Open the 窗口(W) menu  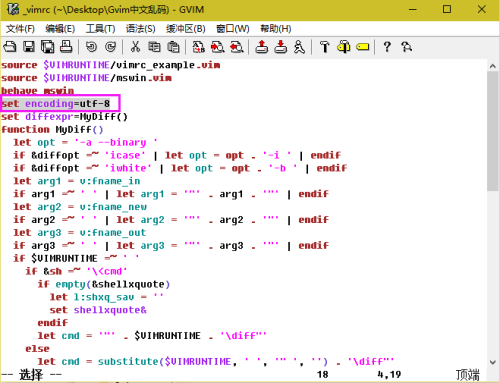pyautogui.click(x=233, y=29)
